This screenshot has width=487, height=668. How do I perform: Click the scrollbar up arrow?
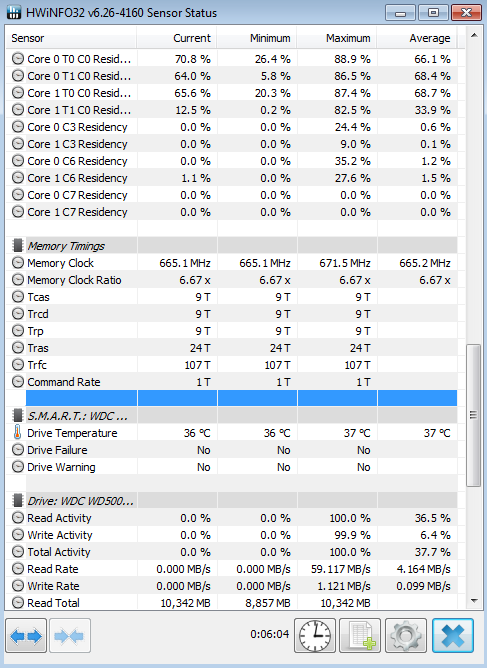(x=473, y=35)
